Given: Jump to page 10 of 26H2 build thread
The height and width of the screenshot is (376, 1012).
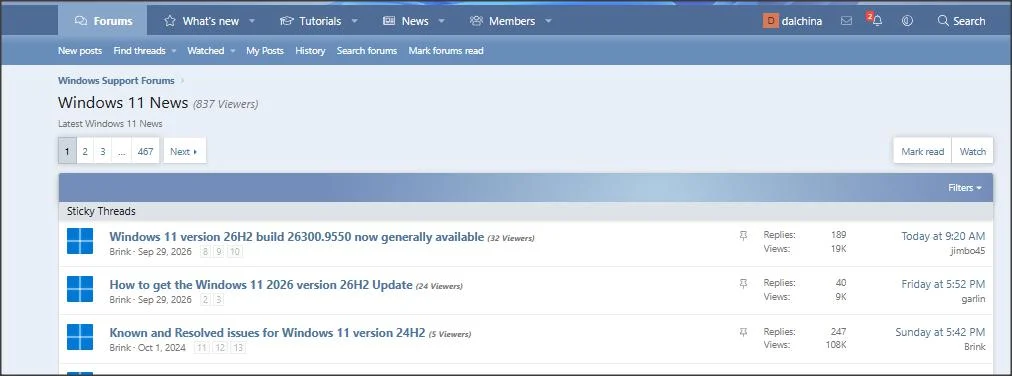Looking at the screenshot, I should coord(235,252).
